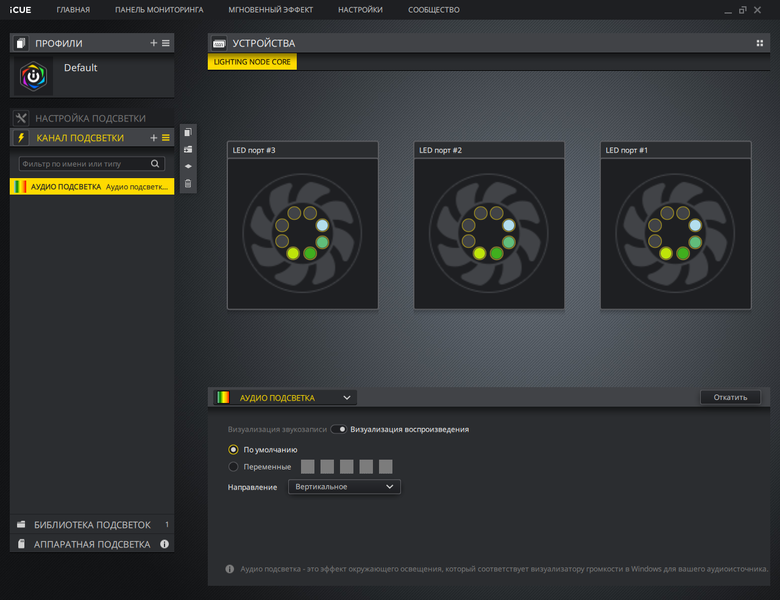Click the audio lighting rainbow icon in dropdown

[x=223, y=397]
